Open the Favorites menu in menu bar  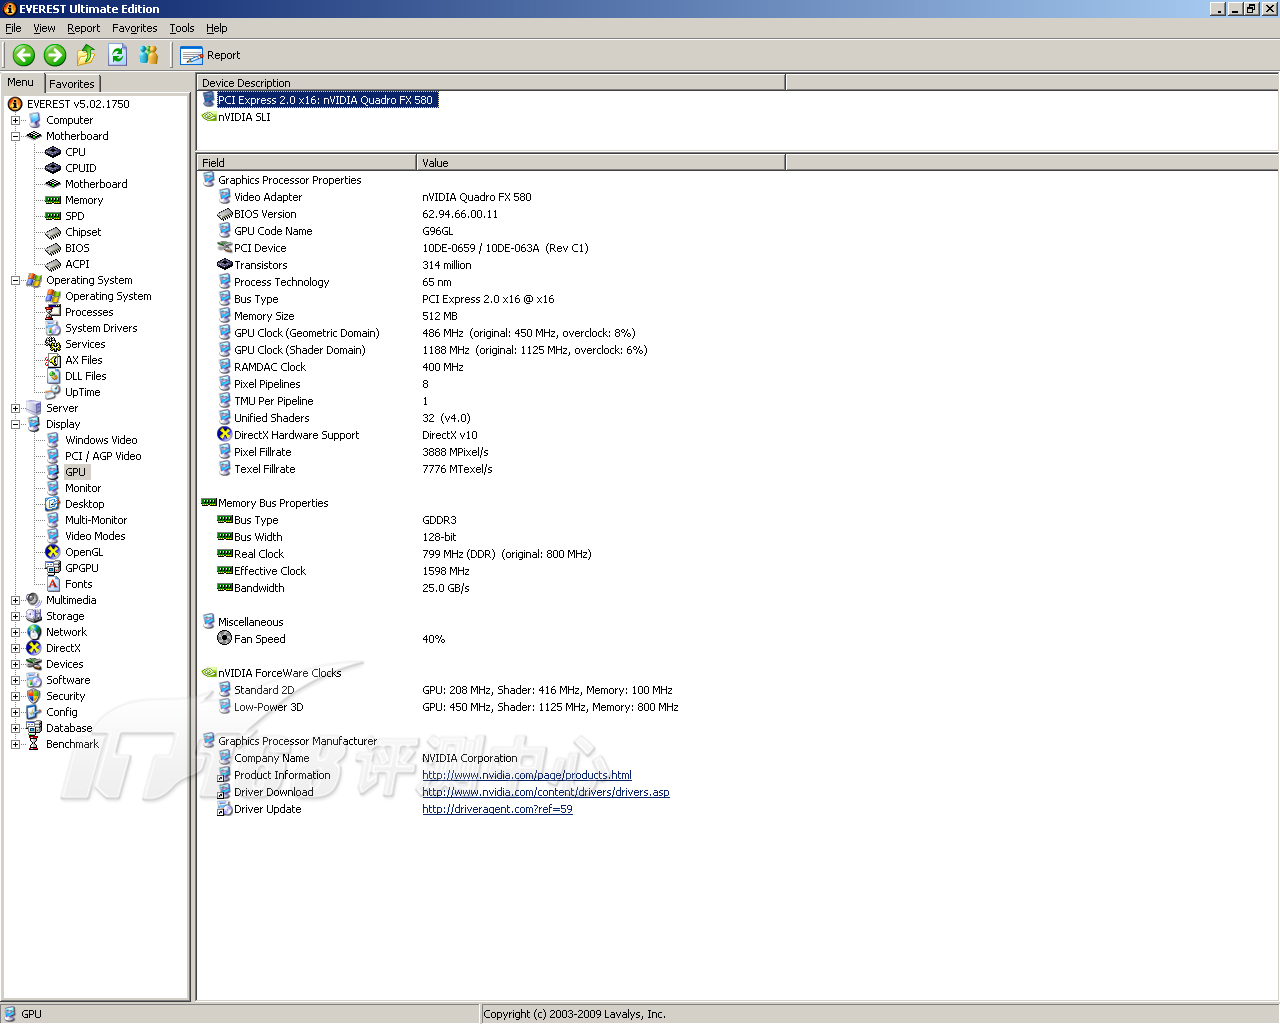pyautogui.click(x=134, y=28)
